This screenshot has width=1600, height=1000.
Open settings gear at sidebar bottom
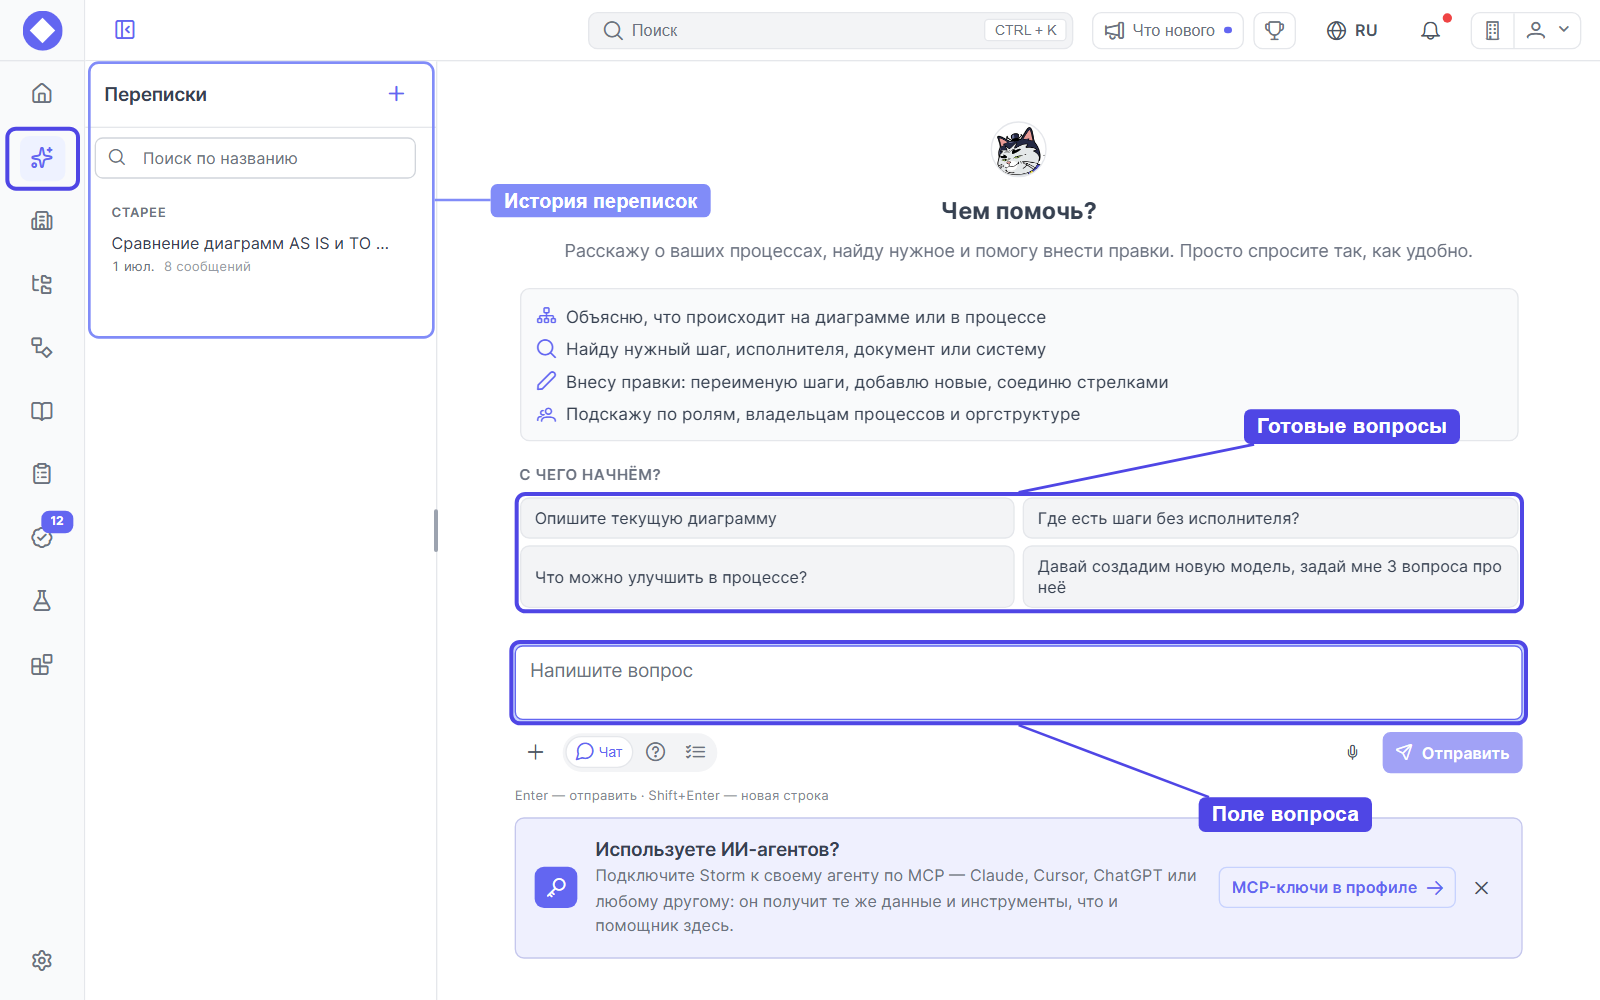click(42, 960)
